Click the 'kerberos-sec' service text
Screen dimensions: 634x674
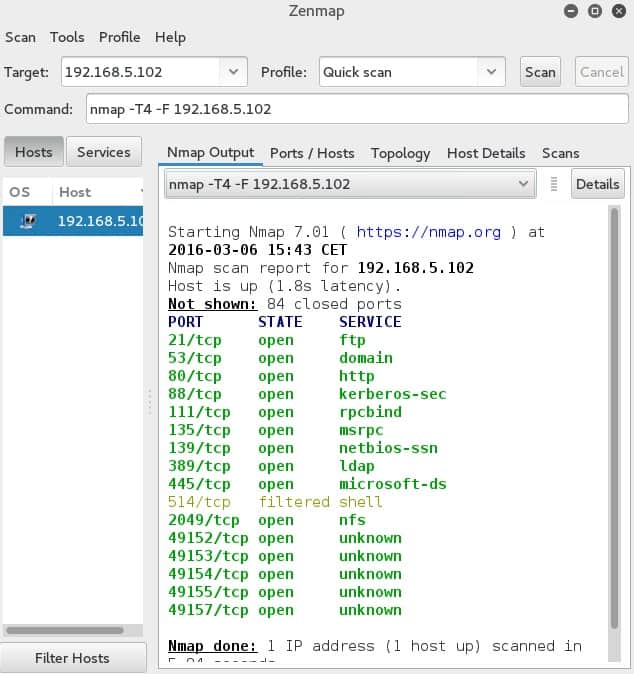(x=392, y=394)
